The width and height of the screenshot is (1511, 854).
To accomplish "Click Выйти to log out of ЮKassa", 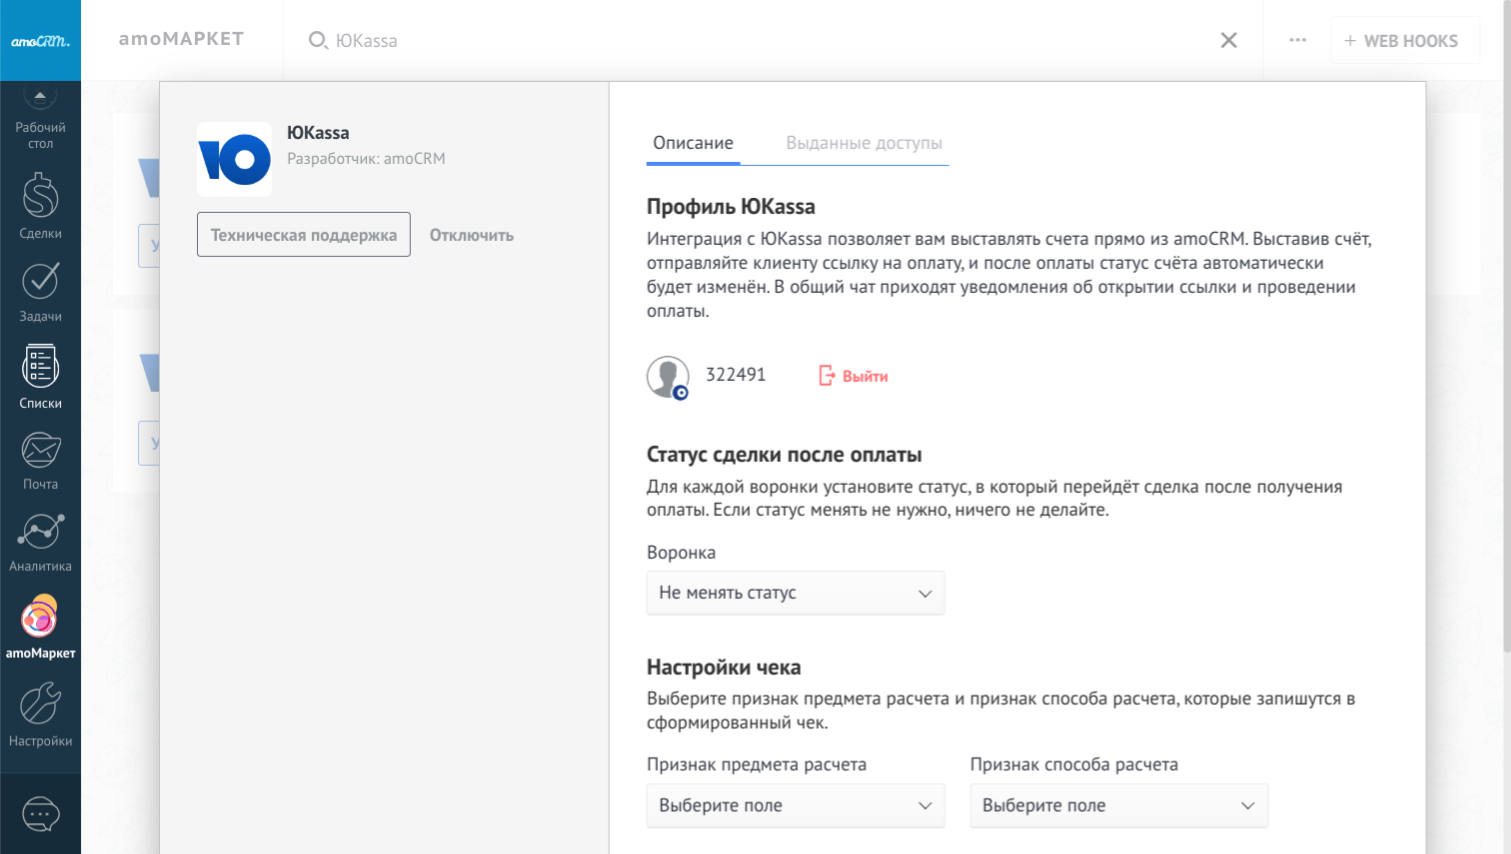I will 854,376.
